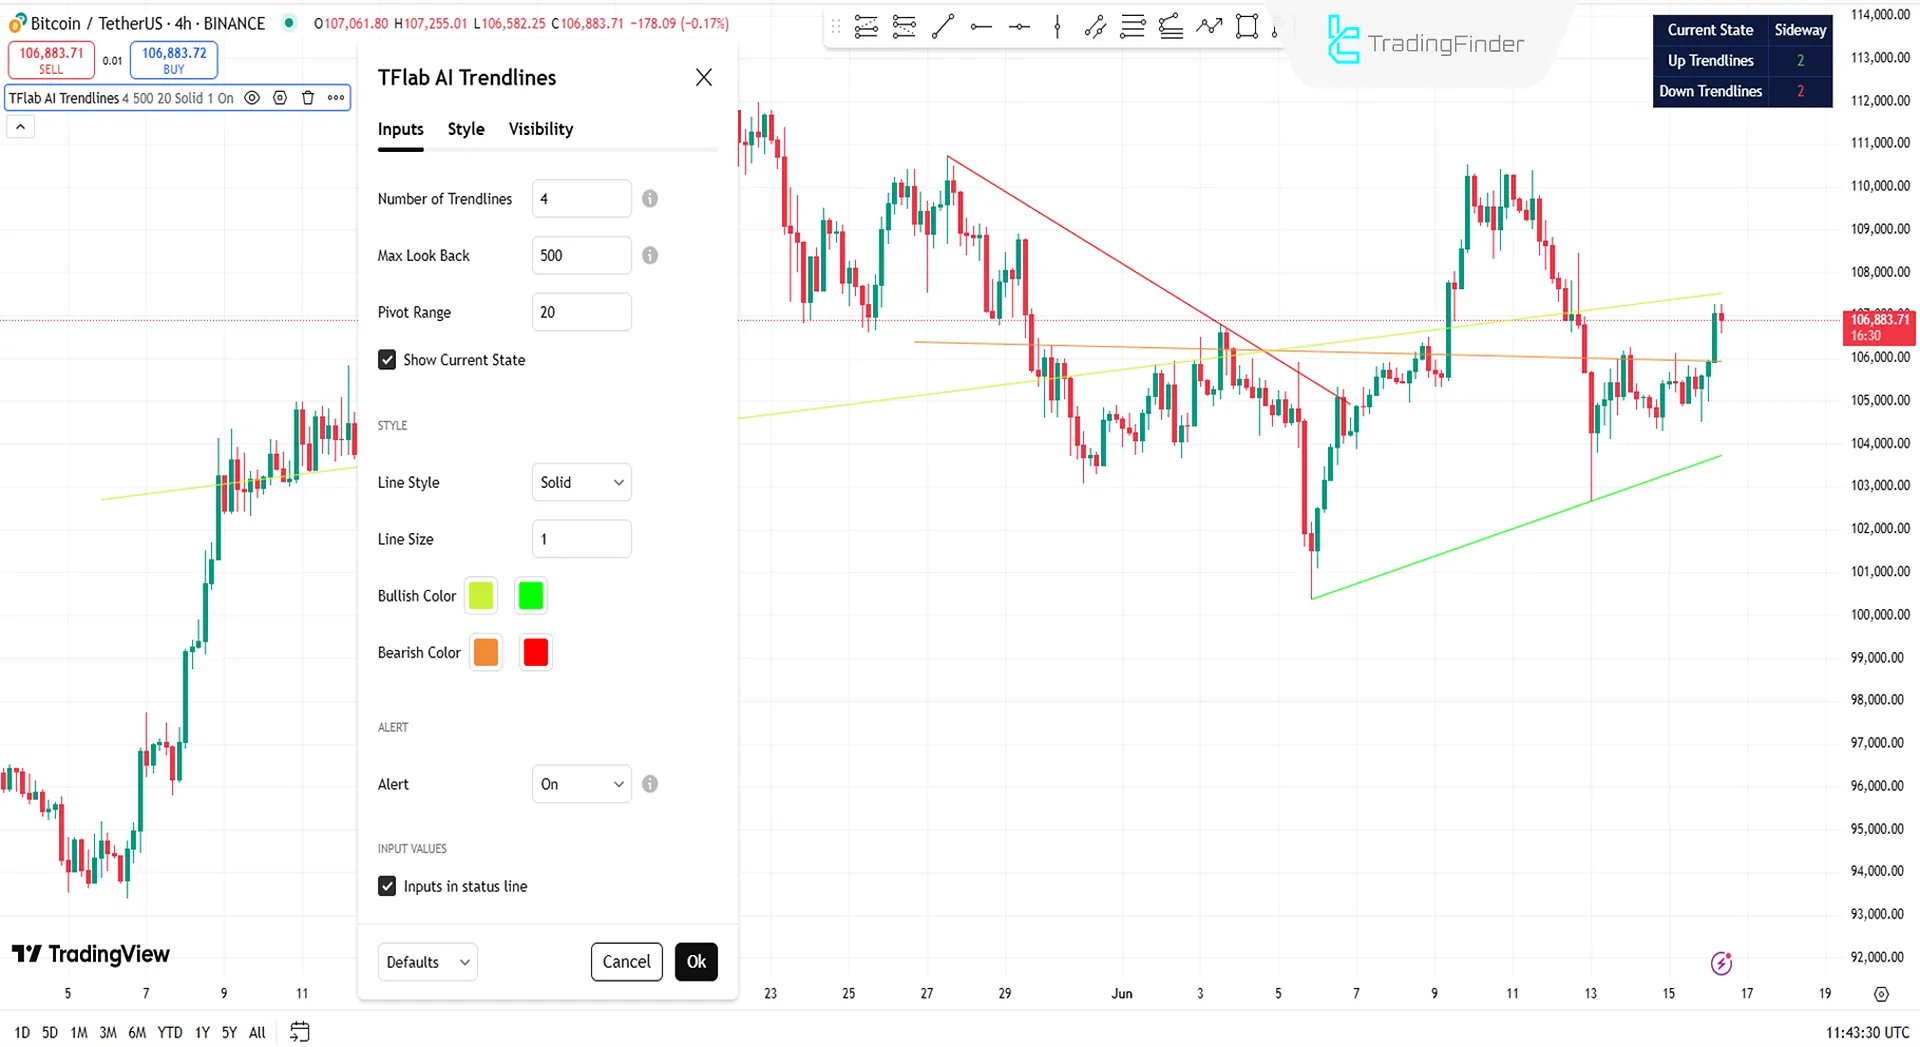This screenshot has height=1047, width=1920.
Task: Switch chart to 1D timeframe
Action: pyautogui.click(x=21, y=1032)
